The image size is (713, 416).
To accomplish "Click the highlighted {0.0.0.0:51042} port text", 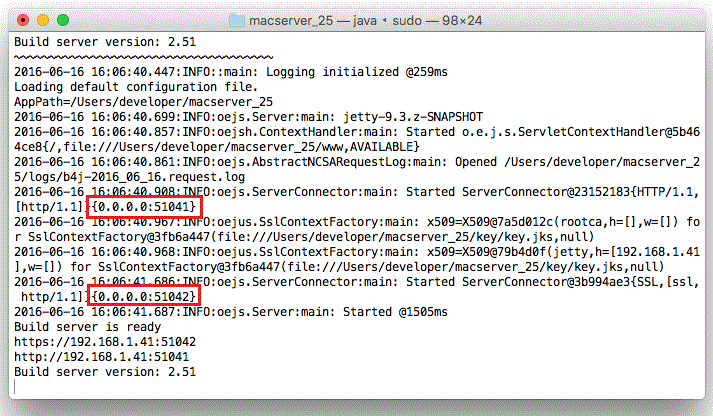I will click(146, 297).
